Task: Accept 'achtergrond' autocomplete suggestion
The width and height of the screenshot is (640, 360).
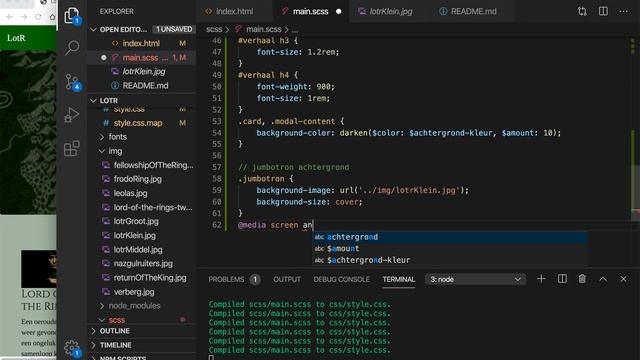Action: (449, 237)
